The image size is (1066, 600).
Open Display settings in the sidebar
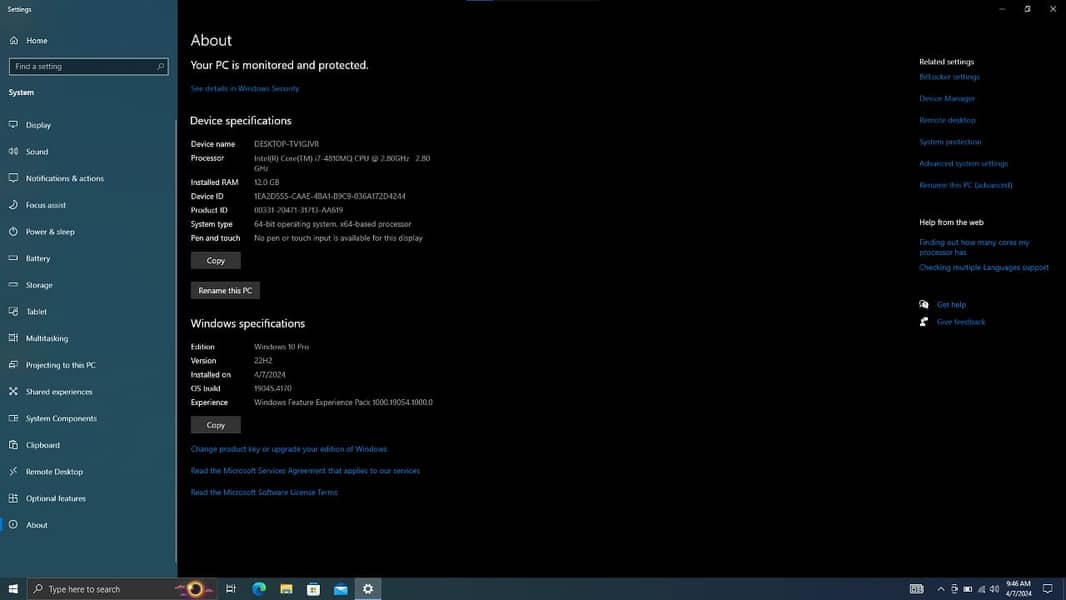[x=38, y=125]
